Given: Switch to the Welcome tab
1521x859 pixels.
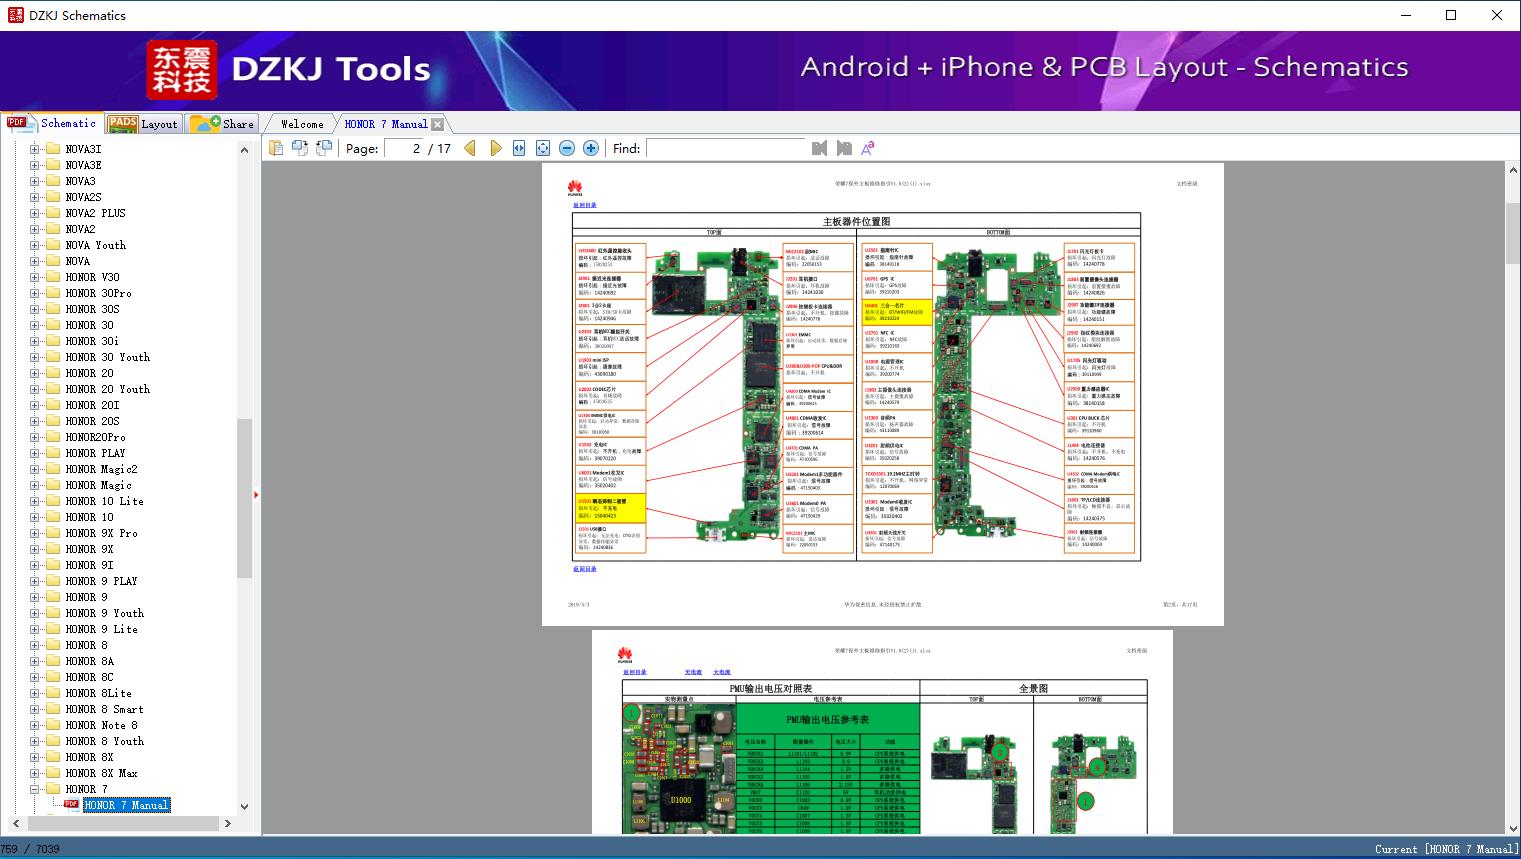Looking at the screenshot, I should coord(302,124).
